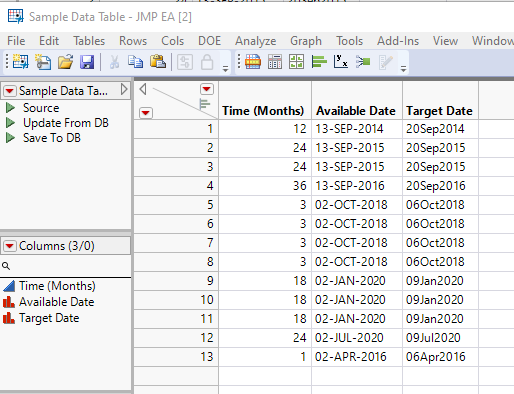Open the Tables menu
Viewport: 514px width, 394px height.
click(89, 41)
